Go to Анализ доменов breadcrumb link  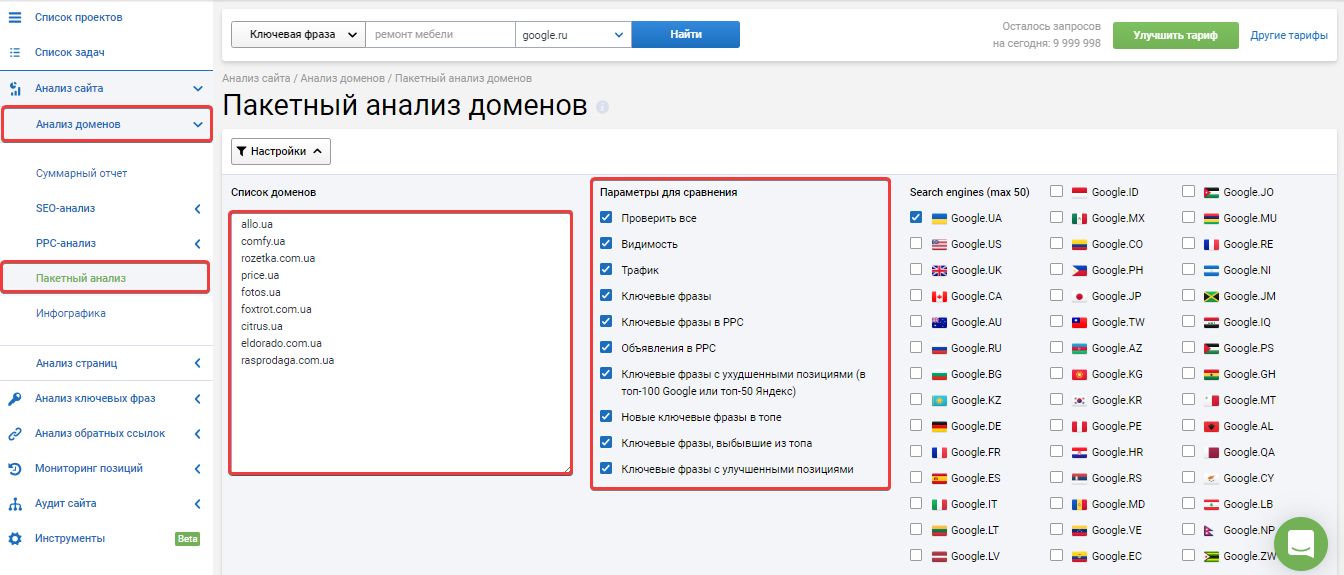point(341,78)
